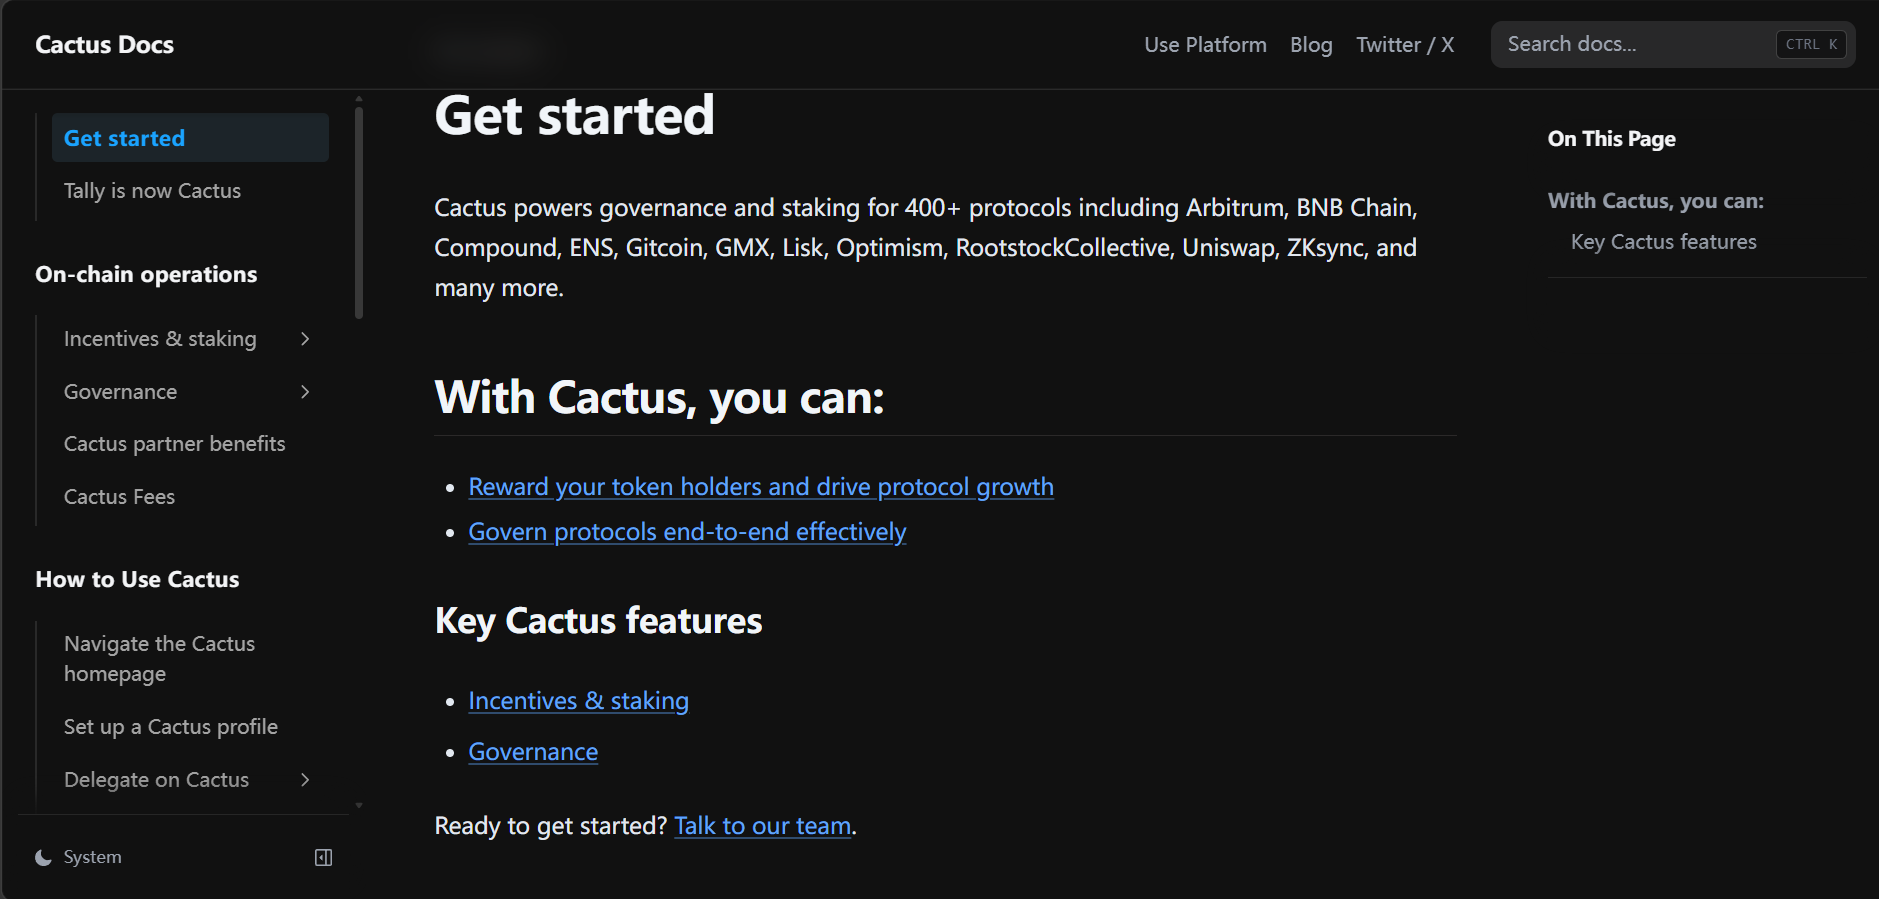This screenshot has height=899, width=1879.
Task: Open Tally is now Cactus page
Action: pyautogui.click(x=152, y=191)
